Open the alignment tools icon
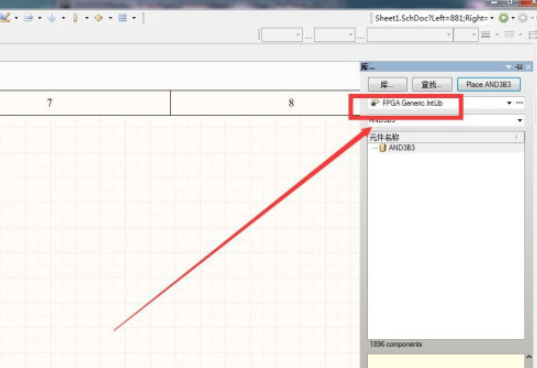Screen dimensions: 537x368 (28, 18)
